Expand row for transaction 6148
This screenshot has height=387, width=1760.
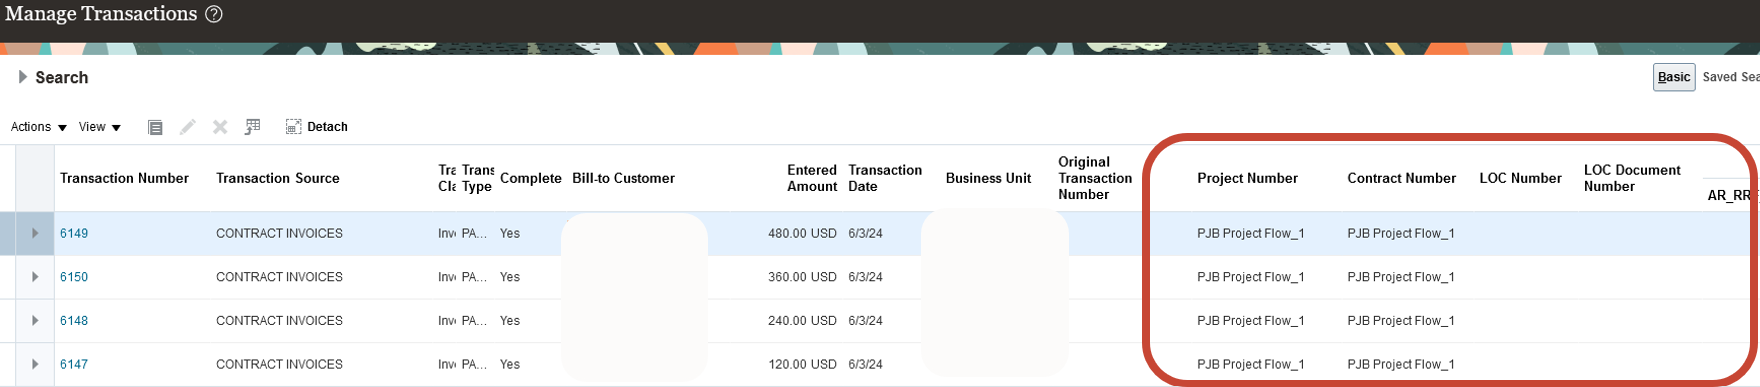point(35,321)
